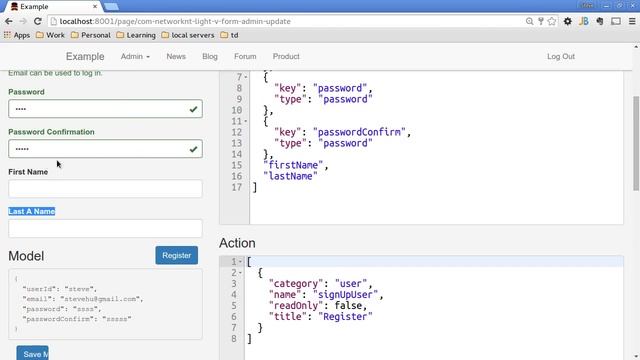Close the Example browser tab

tap(95, 7)
